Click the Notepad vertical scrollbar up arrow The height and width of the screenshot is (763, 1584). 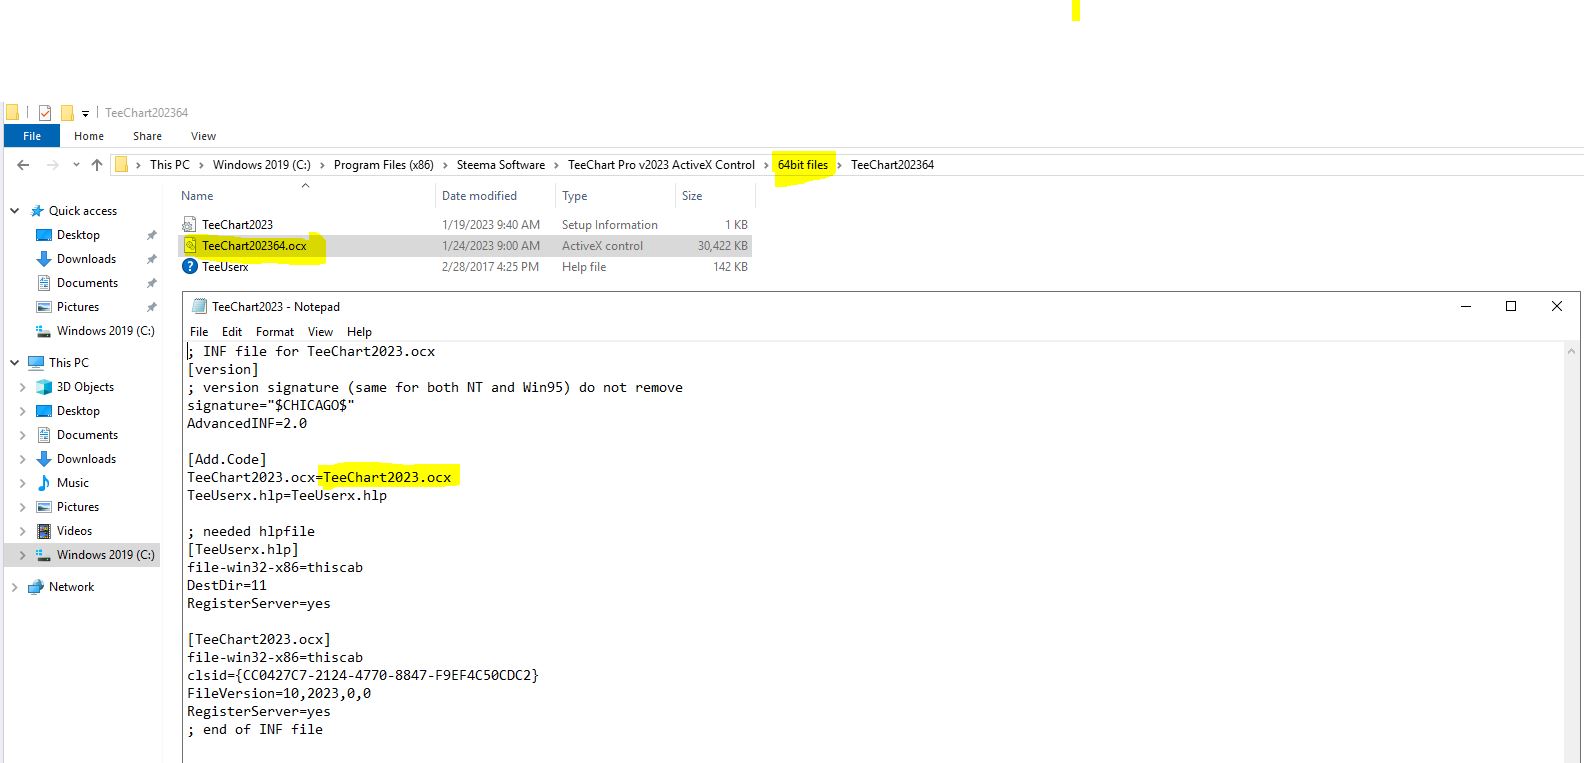click(x=1572, y=351)
